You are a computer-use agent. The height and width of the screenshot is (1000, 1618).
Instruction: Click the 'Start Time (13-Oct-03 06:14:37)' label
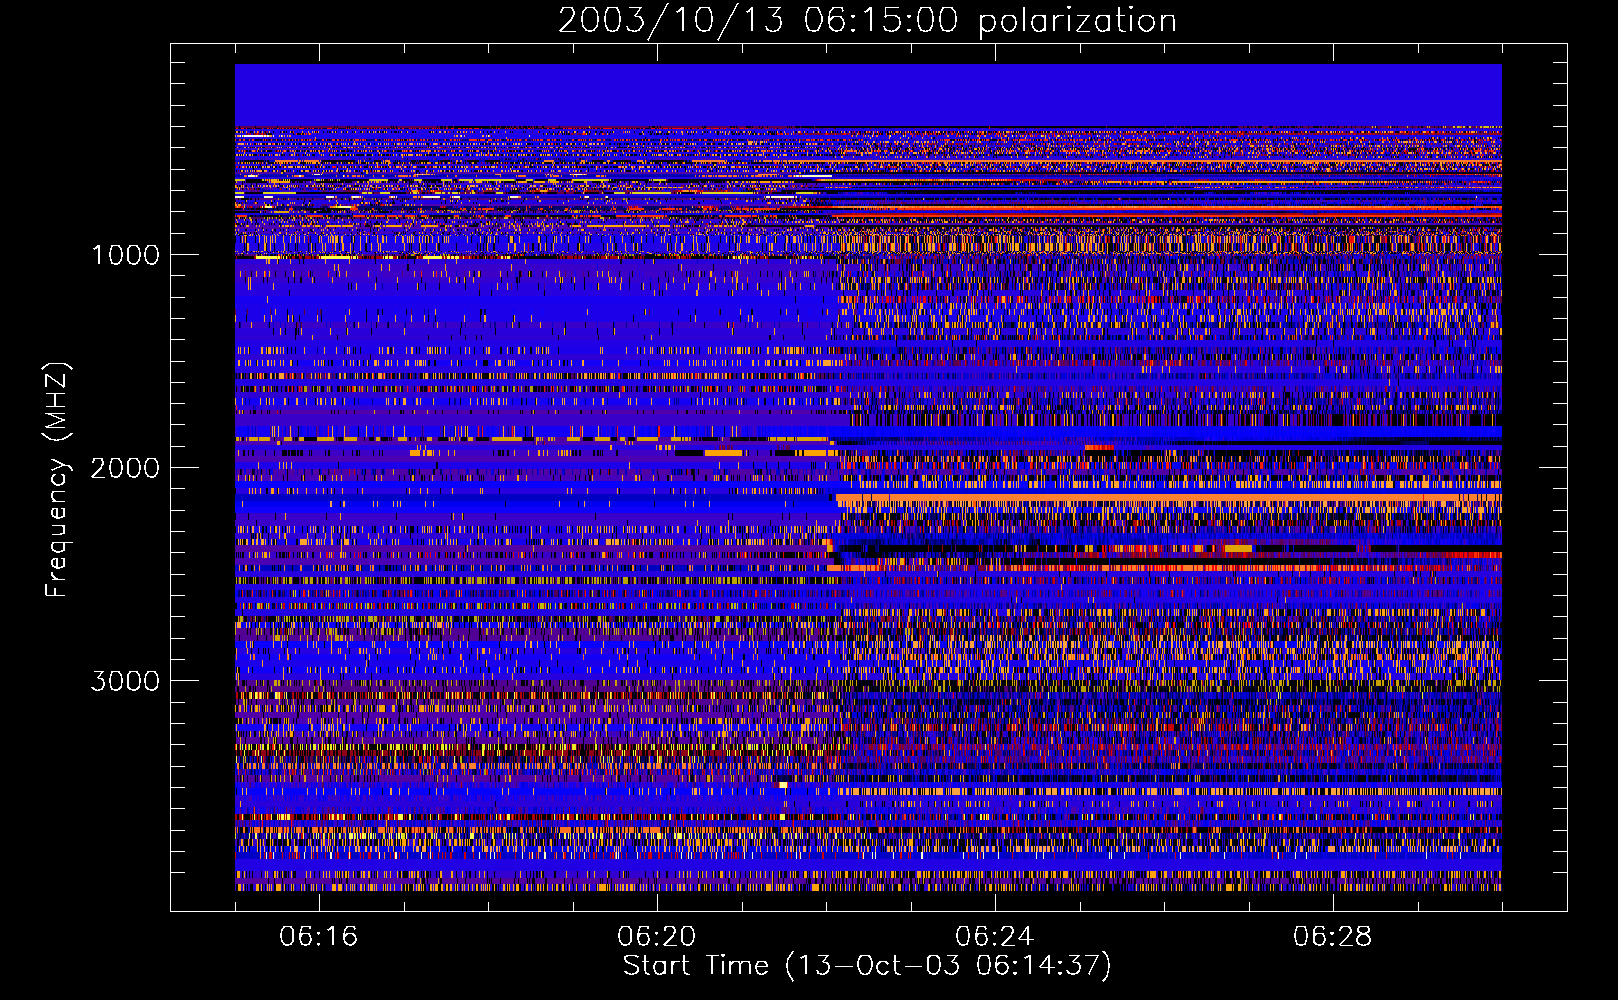pos(867,966)
